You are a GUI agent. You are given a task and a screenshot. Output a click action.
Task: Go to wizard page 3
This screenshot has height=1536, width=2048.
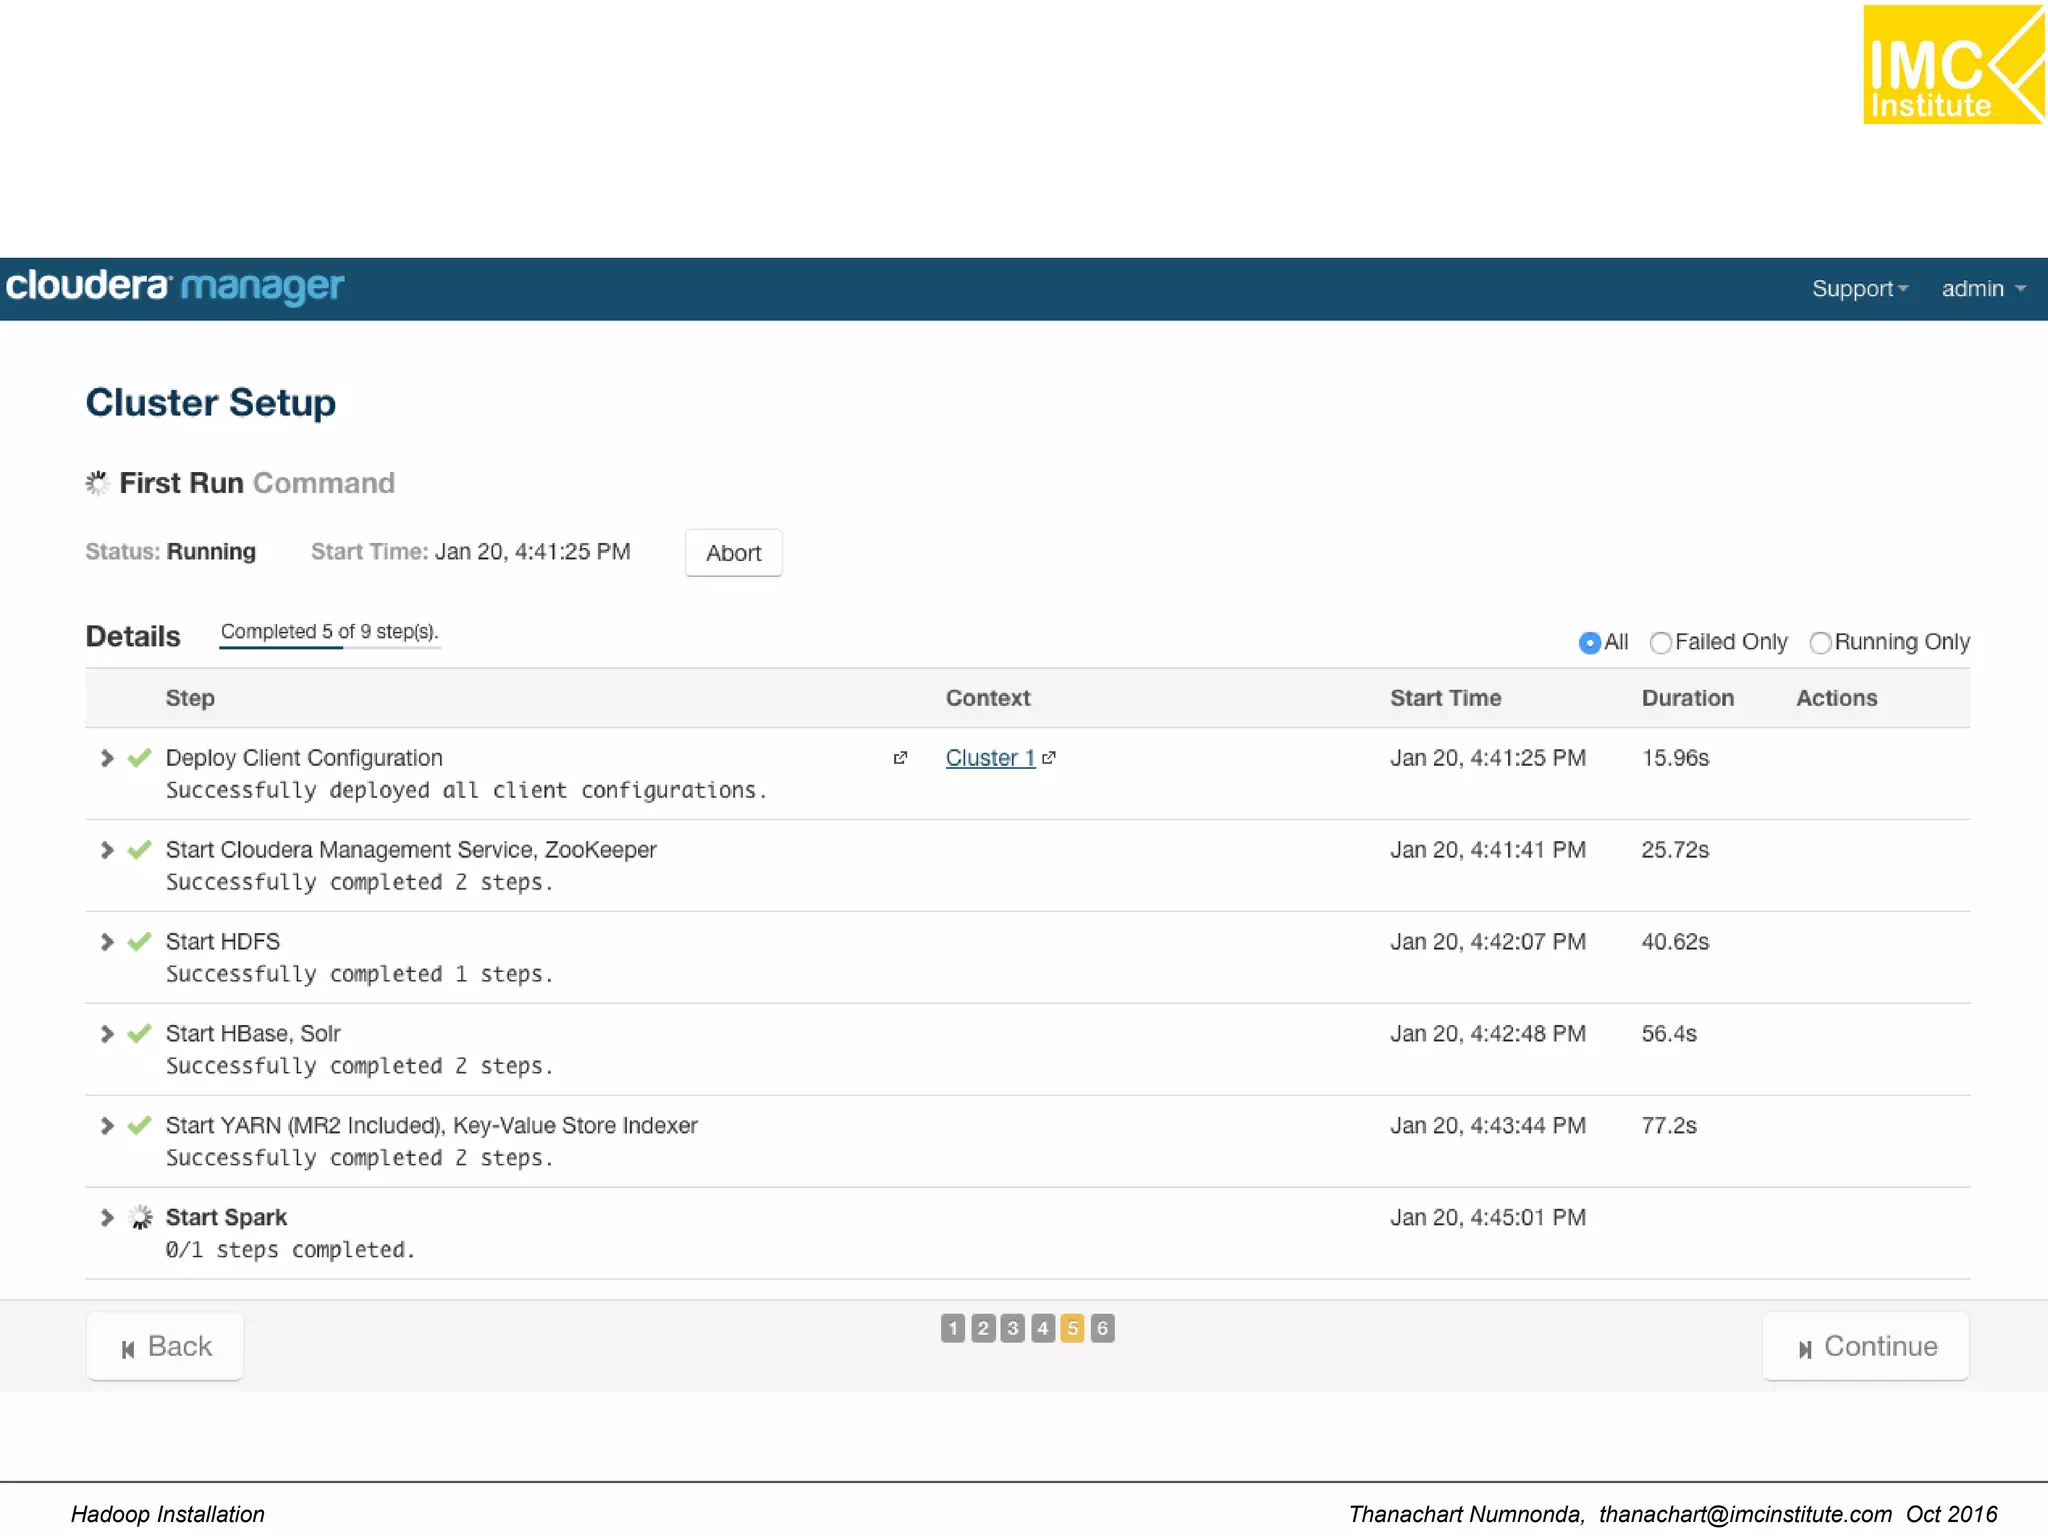coord(1013,1328)
